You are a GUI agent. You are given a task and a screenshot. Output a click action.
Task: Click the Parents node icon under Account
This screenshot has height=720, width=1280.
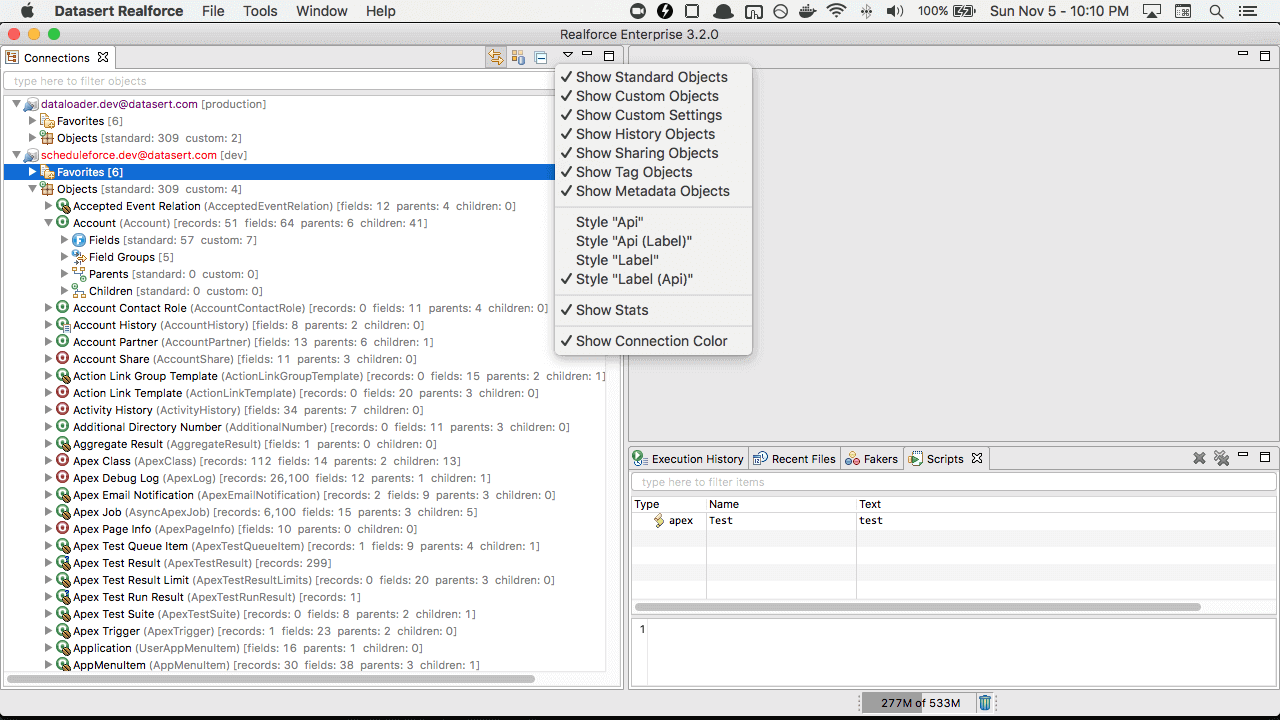79,274
